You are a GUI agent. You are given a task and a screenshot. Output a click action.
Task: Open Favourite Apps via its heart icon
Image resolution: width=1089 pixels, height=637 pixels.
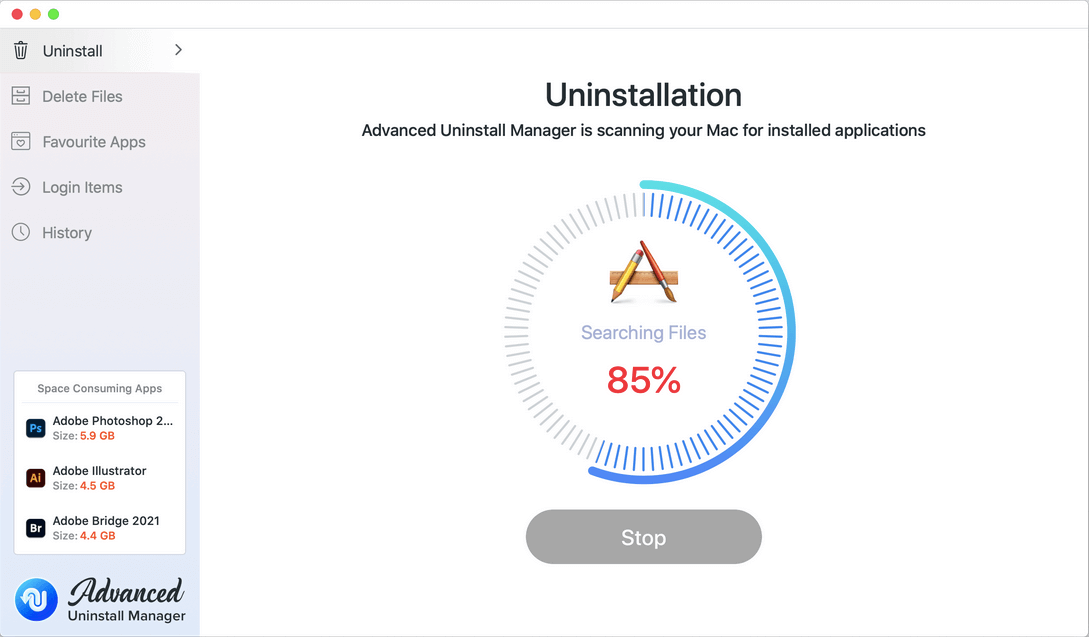tap(20, 141)
